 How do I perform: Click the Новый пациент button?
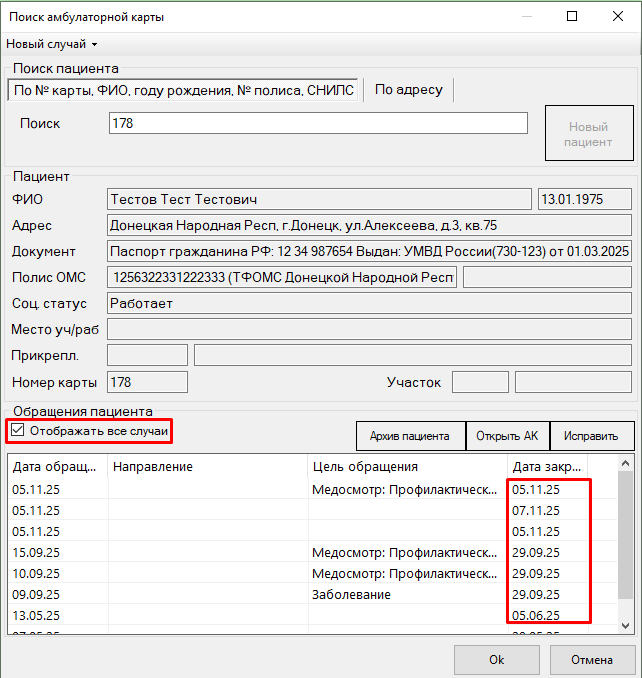589,133
